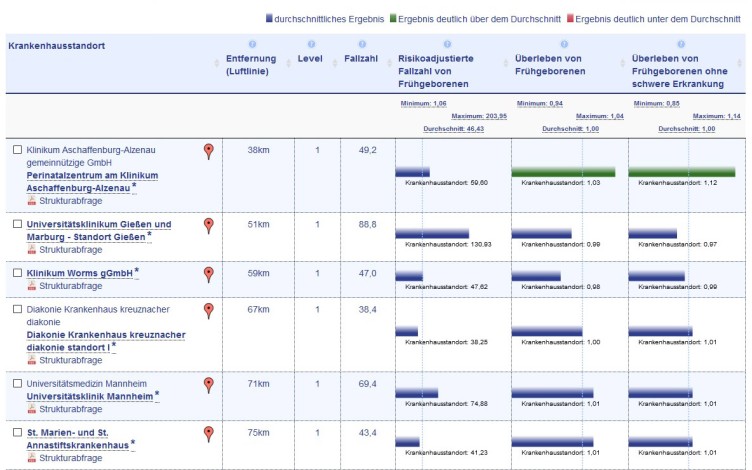Viewport: 752px width, 470px height.
Task: Click the Durchschnitt: 46,43 value link
Action: pyautogui.click(x=454, y=129)
